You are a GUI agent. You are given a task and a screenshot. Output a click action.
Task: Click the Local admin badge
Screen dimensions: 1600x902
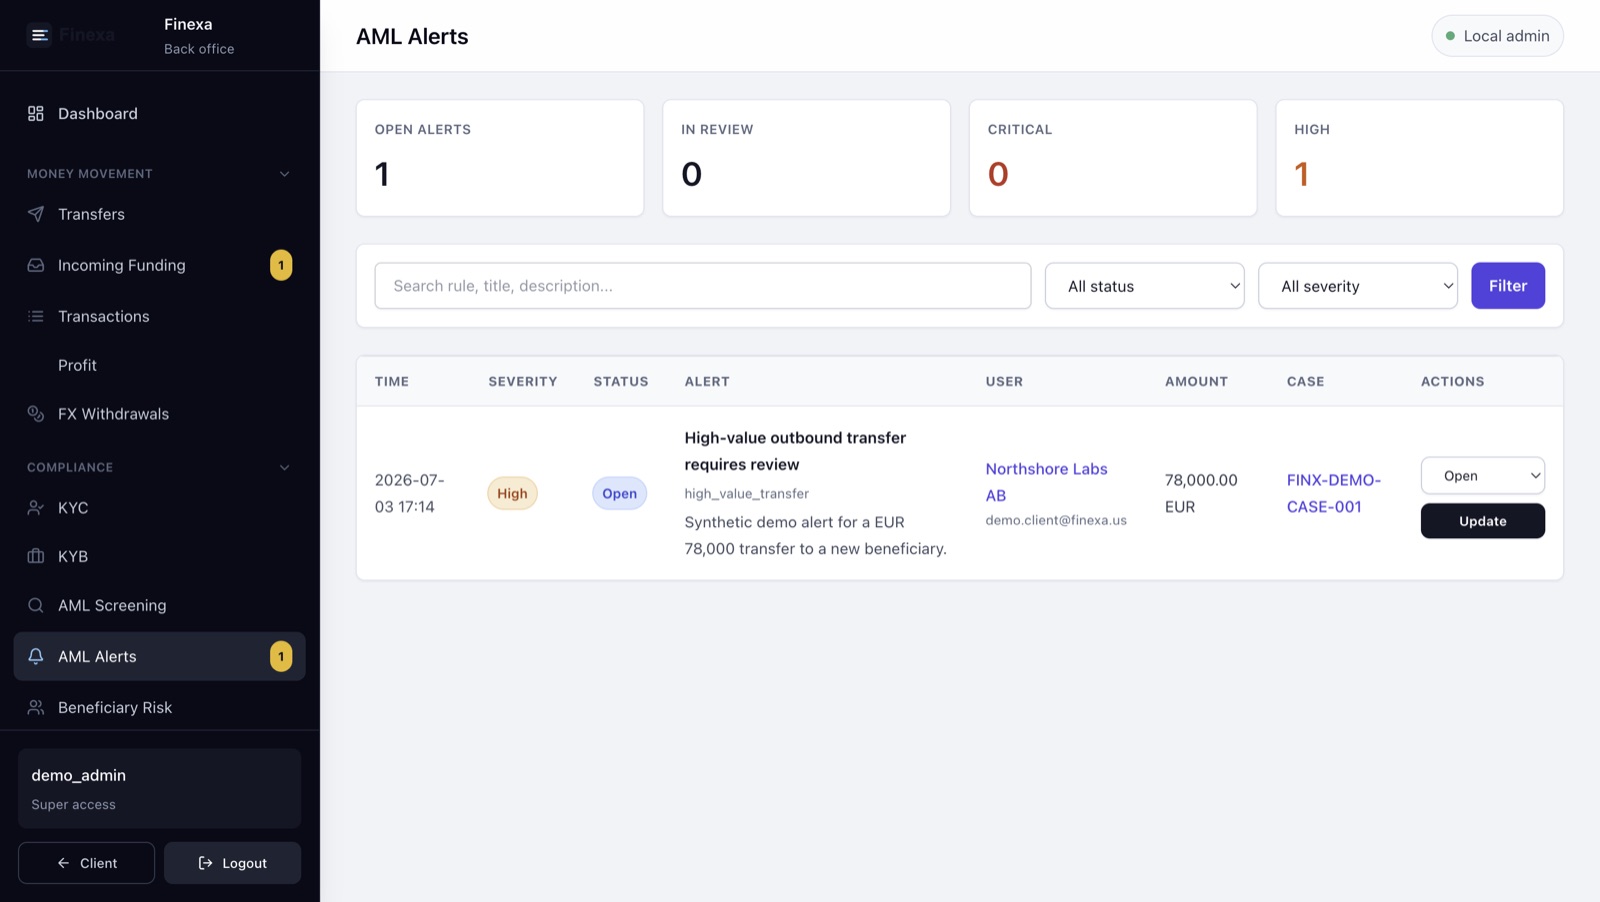pyautogui.click(x=1497, y=36)
